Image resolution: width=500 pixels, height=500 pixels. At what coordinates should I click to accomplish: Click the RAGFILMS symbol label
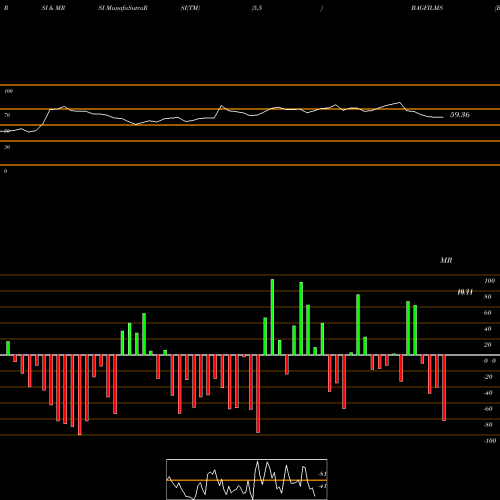[x=427, y=8]
